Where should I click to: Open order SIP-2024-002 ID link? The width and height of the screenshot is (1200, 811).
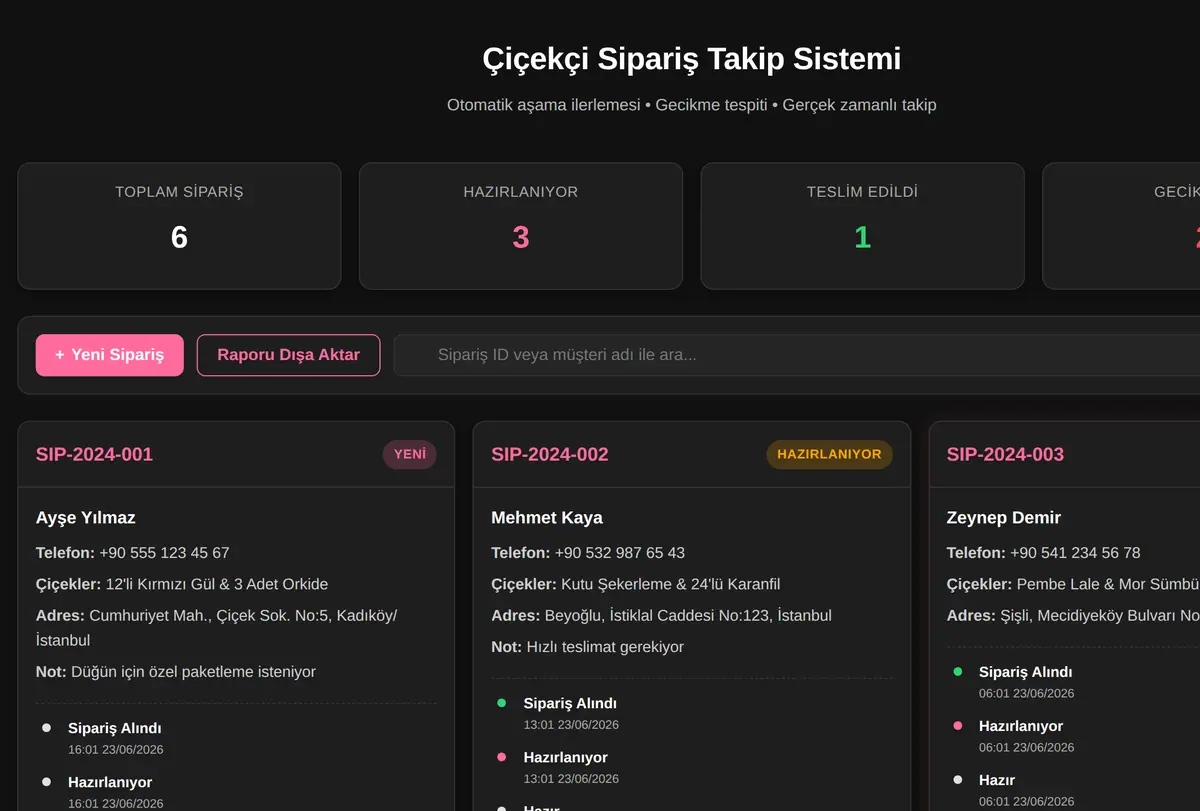550,454
